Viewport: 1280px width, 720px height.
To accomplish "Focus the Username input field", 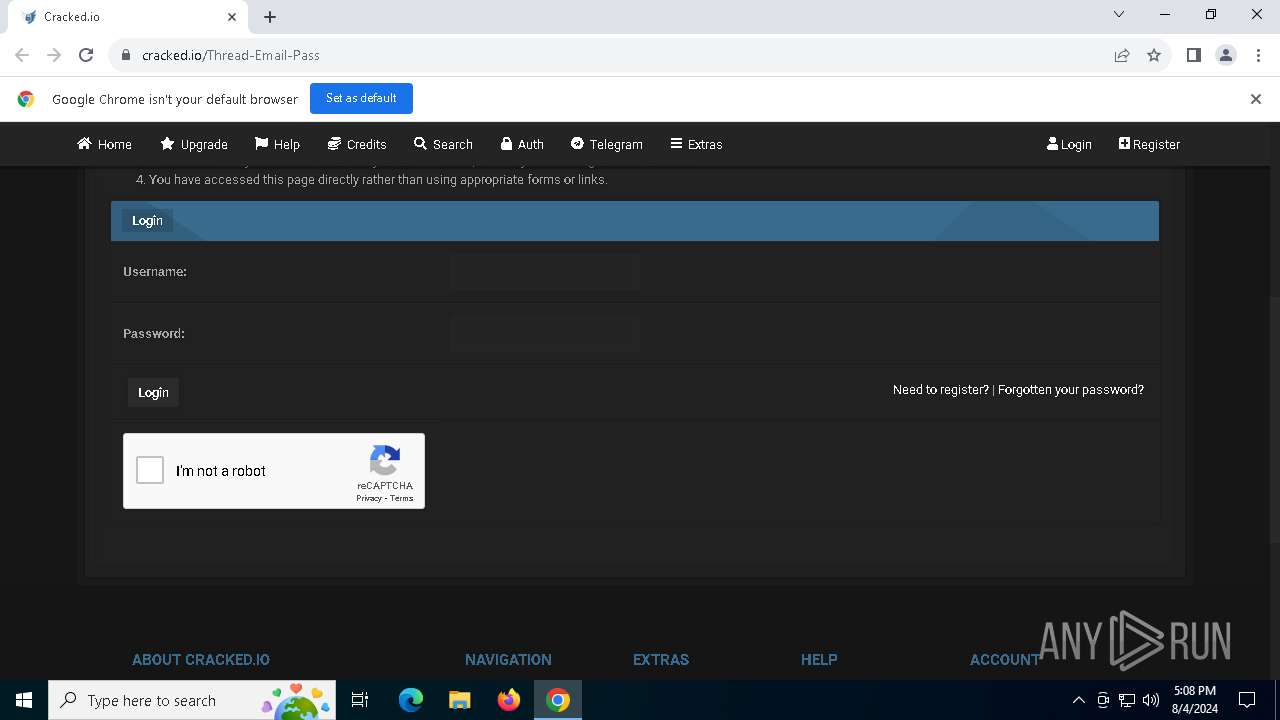I will pos(545,272).
